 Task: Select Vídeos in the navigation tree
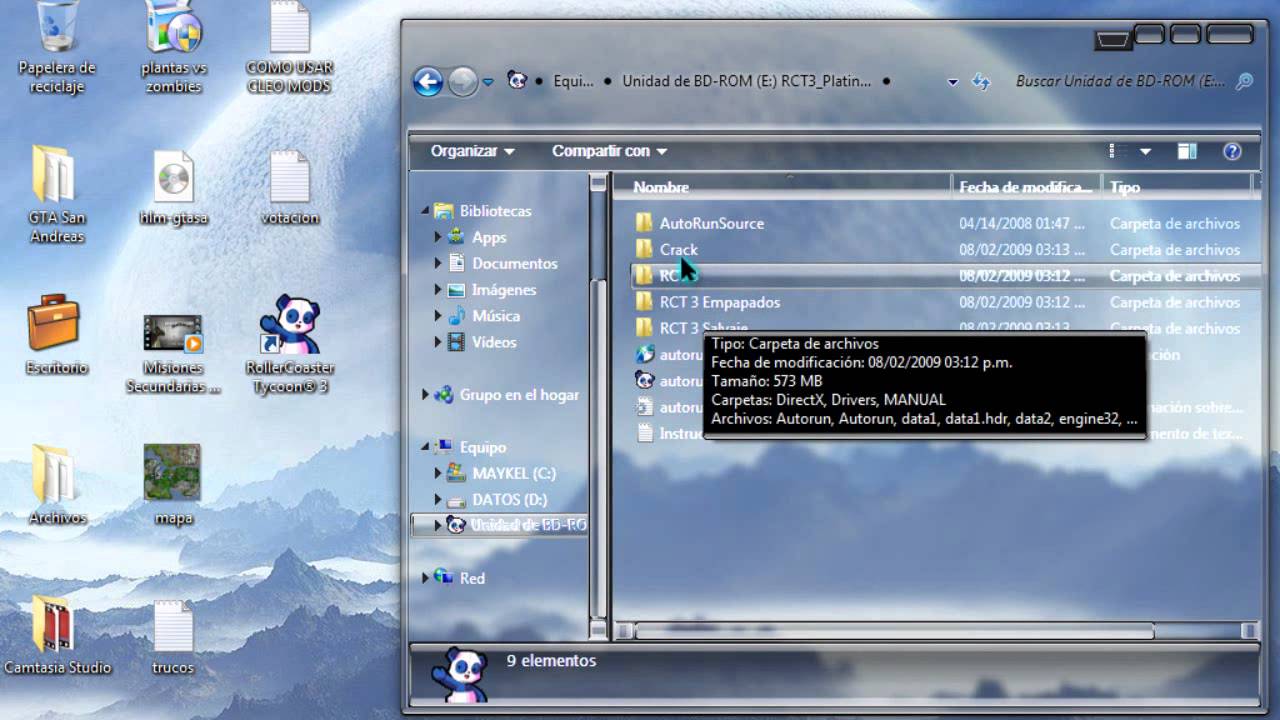pos(494,341)
